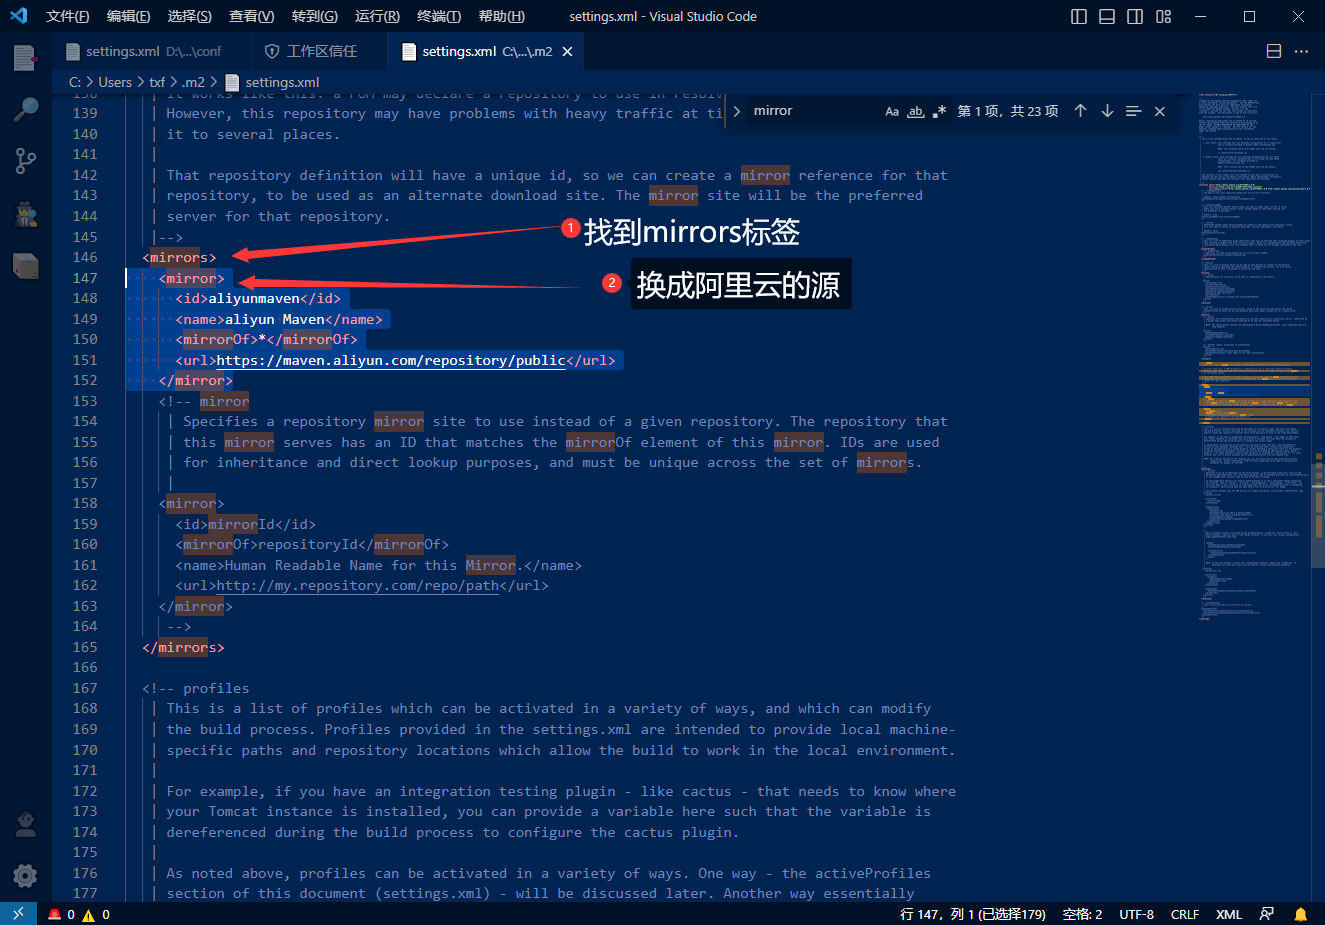1325x925 pixels.
Task: Open the notifications bell in status bar
Action: coord(1300,914)
